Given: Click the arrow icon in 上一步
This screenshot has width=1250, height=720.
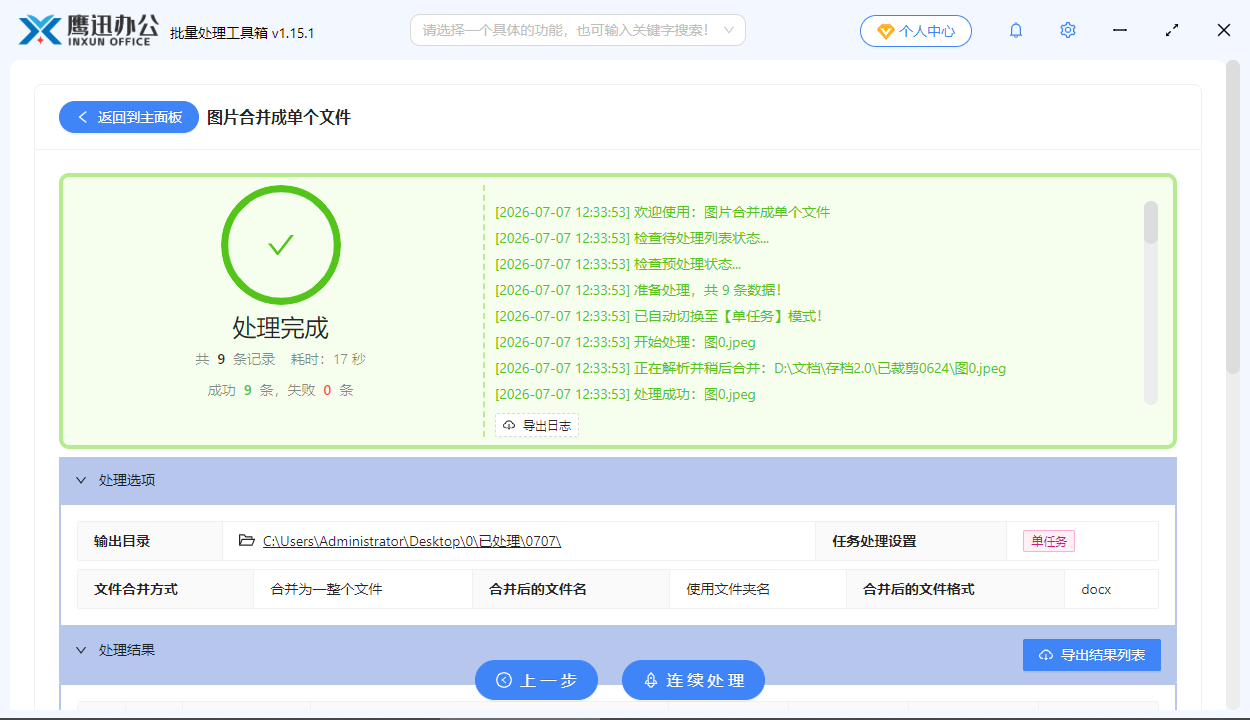Looking at the screenshot, I should [504, 680].
